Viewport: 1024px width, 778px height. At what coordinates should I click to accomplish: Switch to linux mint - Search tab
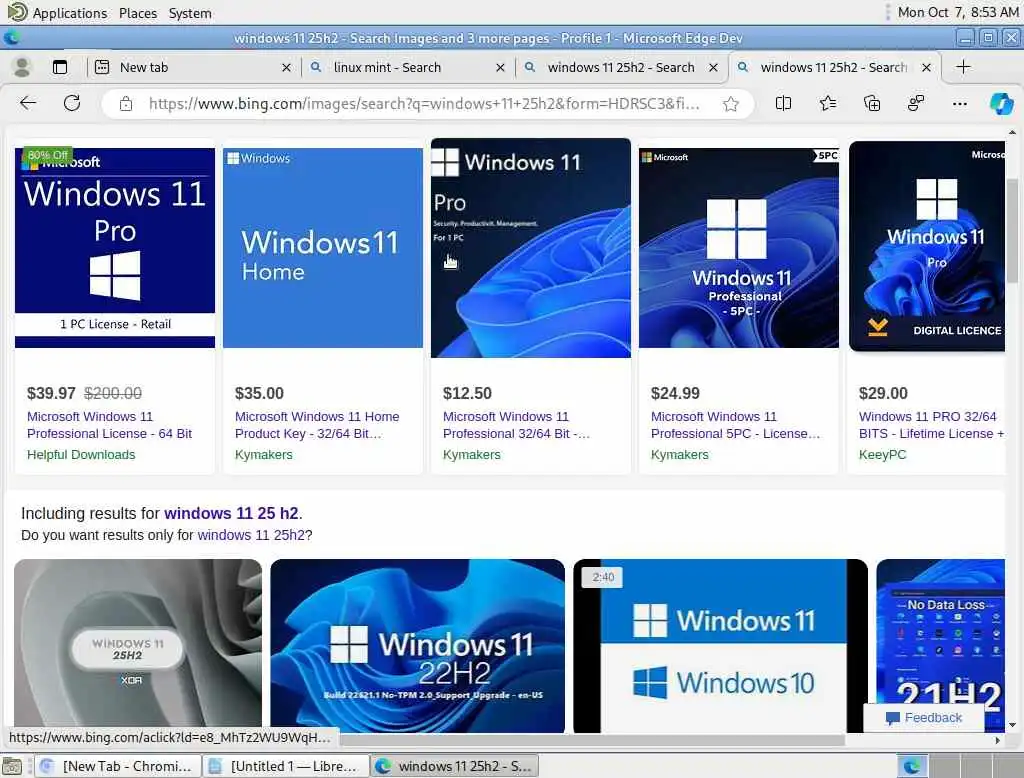tap(406, 67)
